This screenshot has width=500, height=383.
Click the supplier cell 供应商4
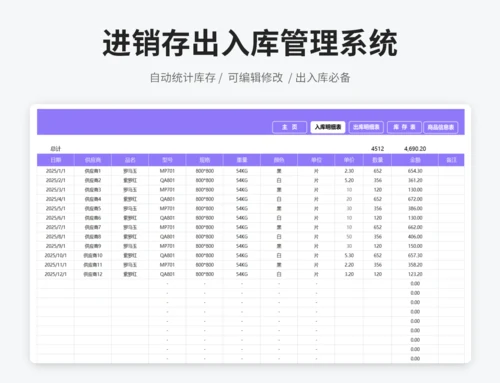93,199
